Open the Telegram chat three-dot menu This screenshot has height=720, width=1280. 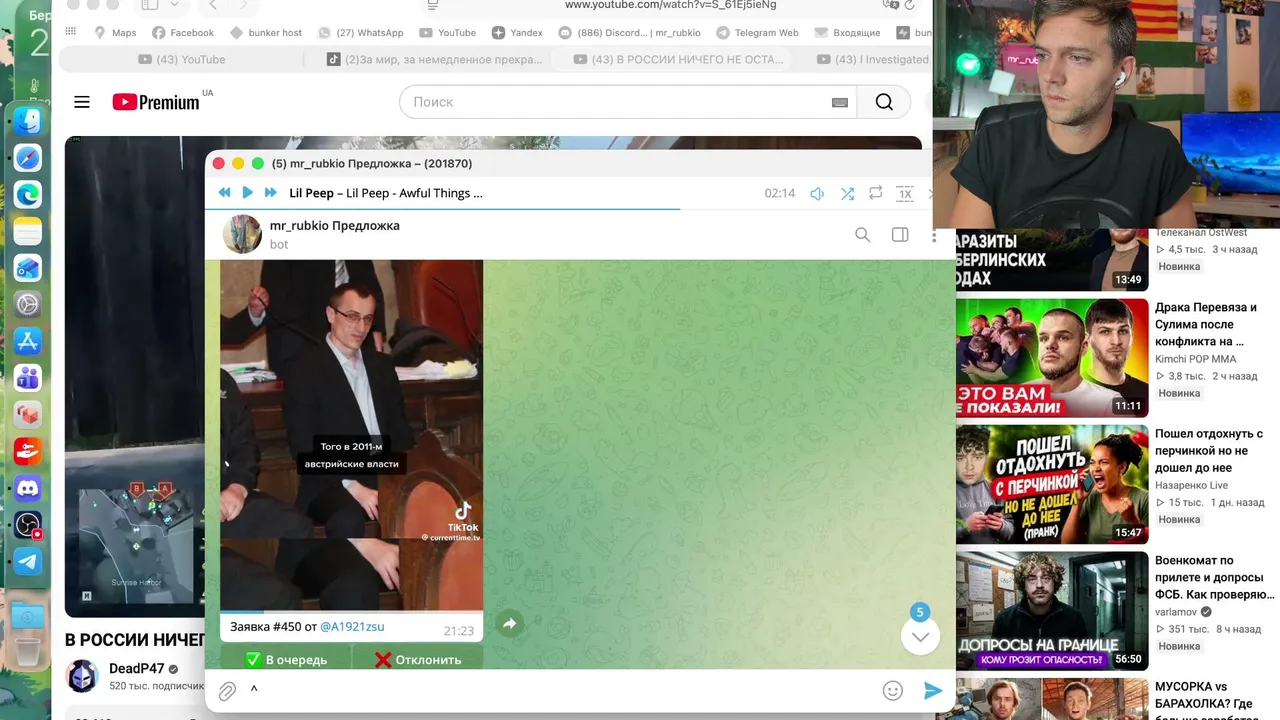[x=934, y=236]
